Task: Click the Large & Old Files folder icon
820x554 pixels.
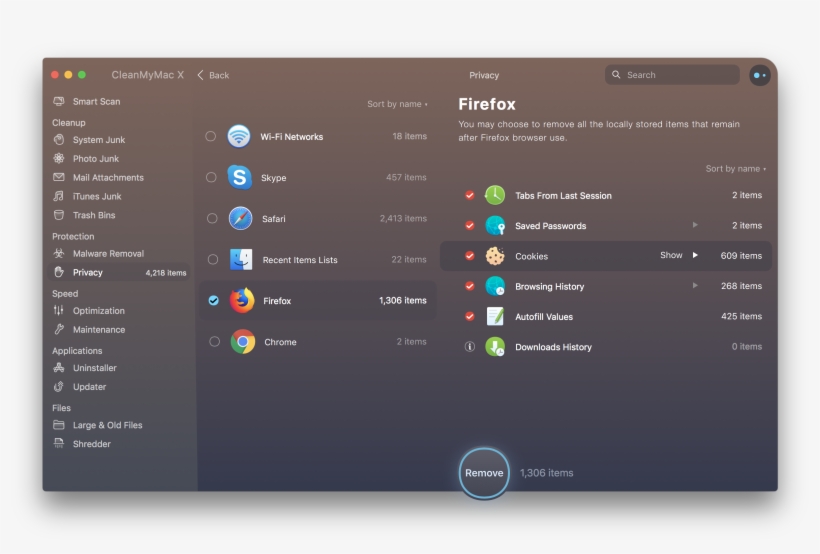Action: [59, 425]
